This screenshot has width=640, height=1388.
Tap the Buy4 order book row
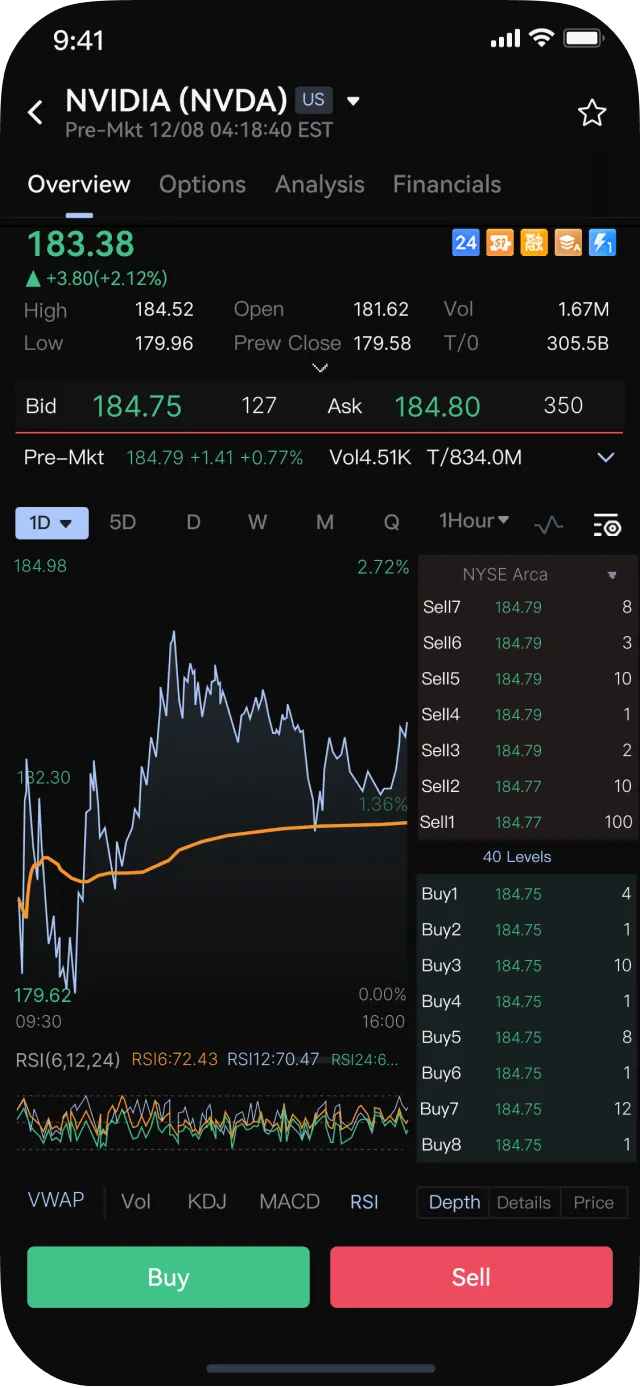tap(527, 1001)
